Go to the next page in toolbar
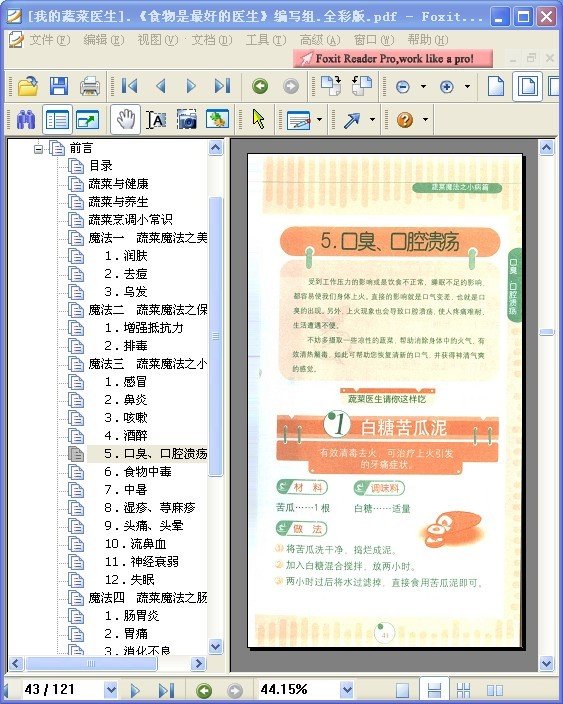This screenshot has width=563, height=704. [191, 86]
